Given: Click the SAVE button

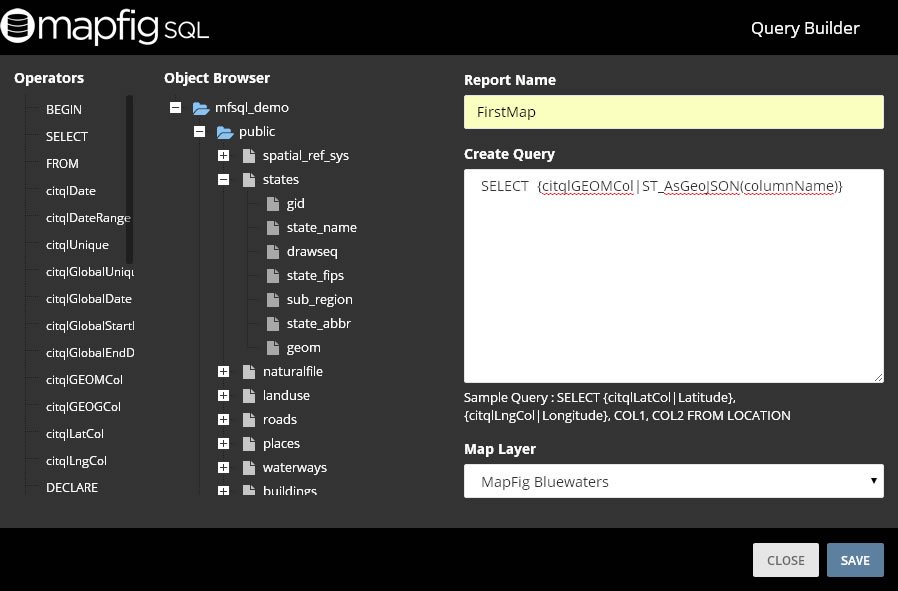Looking at the screenshot, I should [x=855, y=560].
